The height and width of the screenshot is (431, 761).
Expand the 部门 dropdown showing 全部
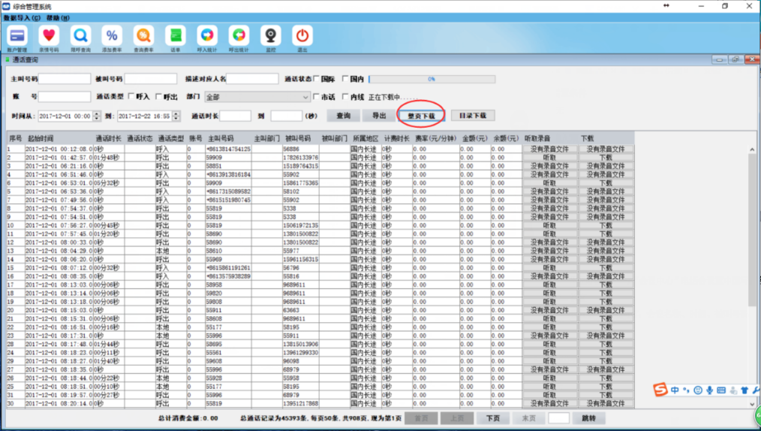click(x=257, y=97)
